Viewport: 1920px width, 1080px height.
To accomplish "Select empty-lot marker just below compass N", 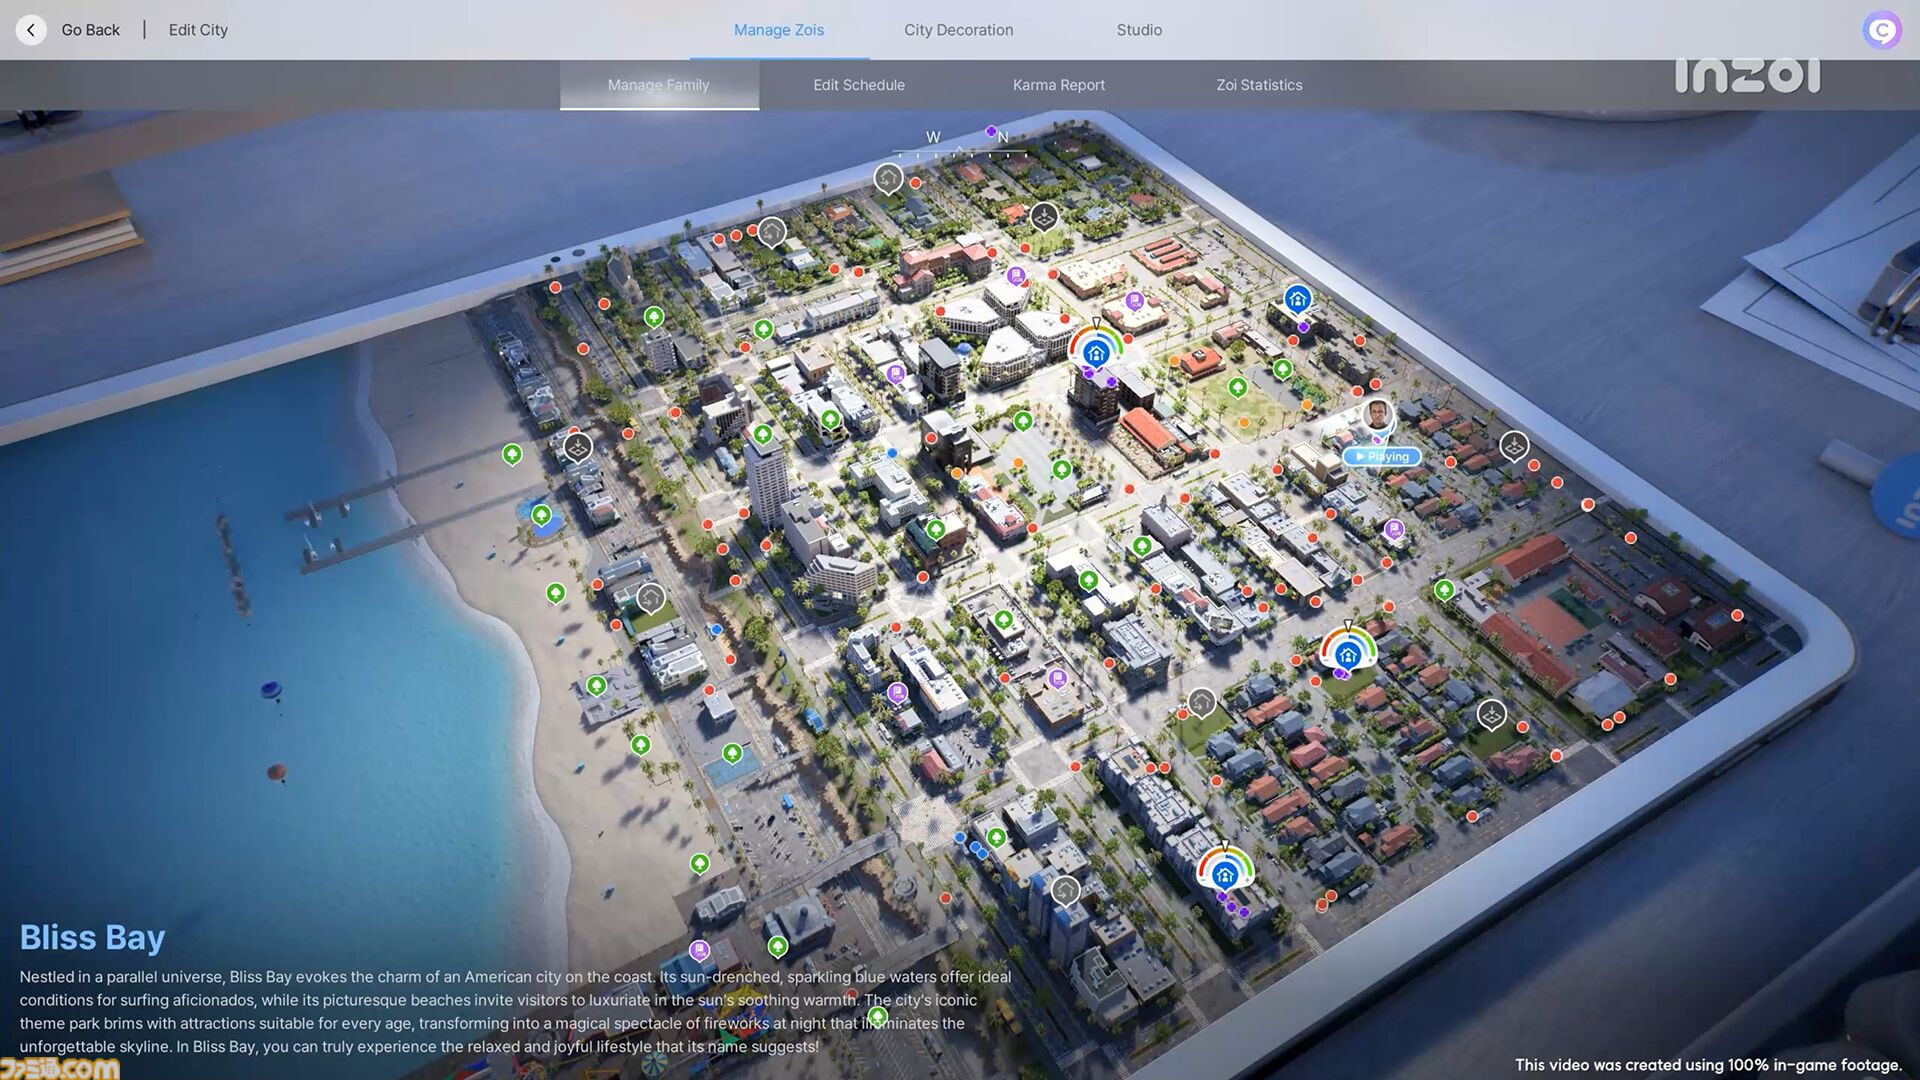I will (1044, 216).
